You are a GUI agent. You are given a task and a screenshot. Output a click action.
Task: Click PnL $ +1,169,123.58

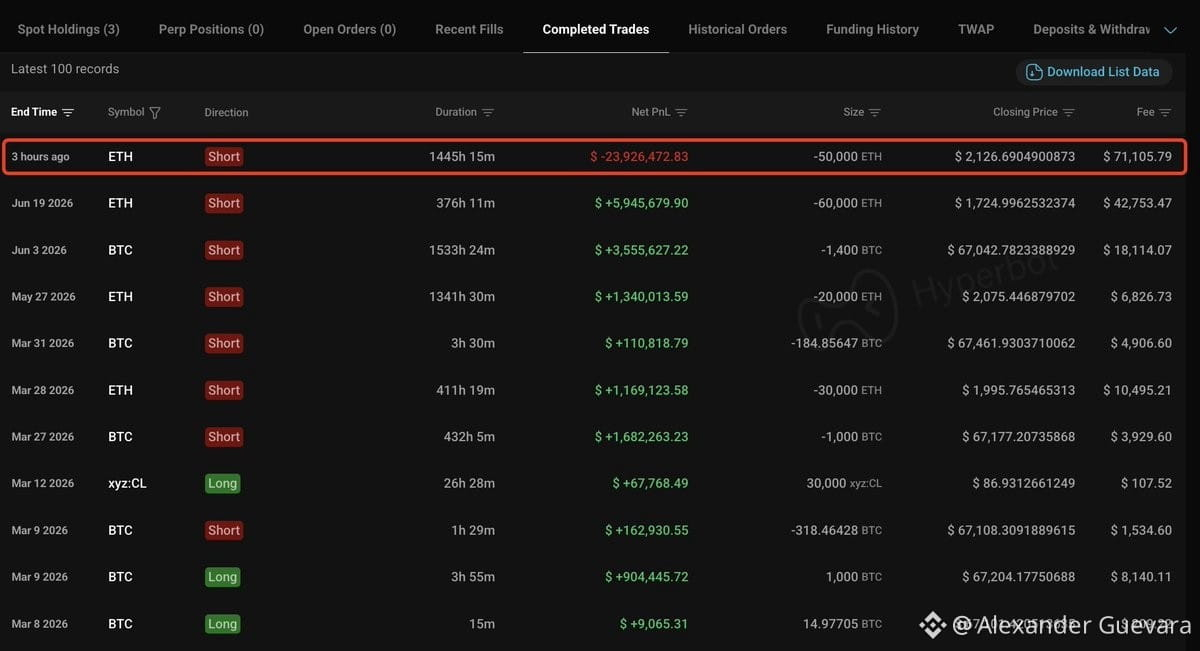pos(641,390)
